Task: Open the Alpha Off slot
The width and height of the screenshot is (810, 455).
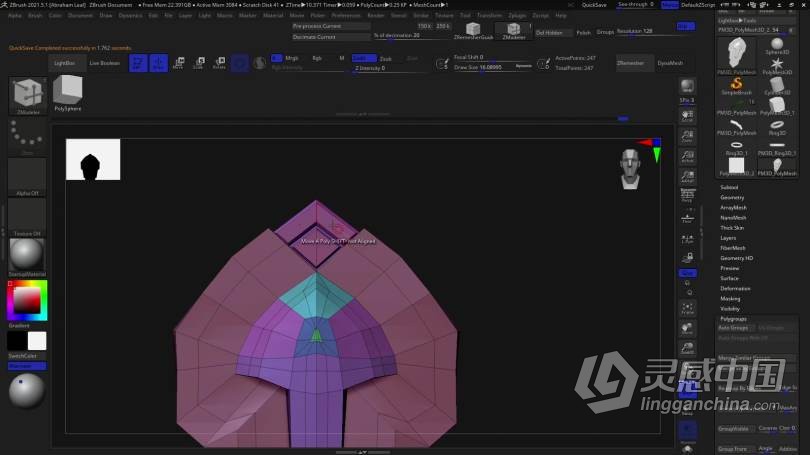Action: (27, 177)
